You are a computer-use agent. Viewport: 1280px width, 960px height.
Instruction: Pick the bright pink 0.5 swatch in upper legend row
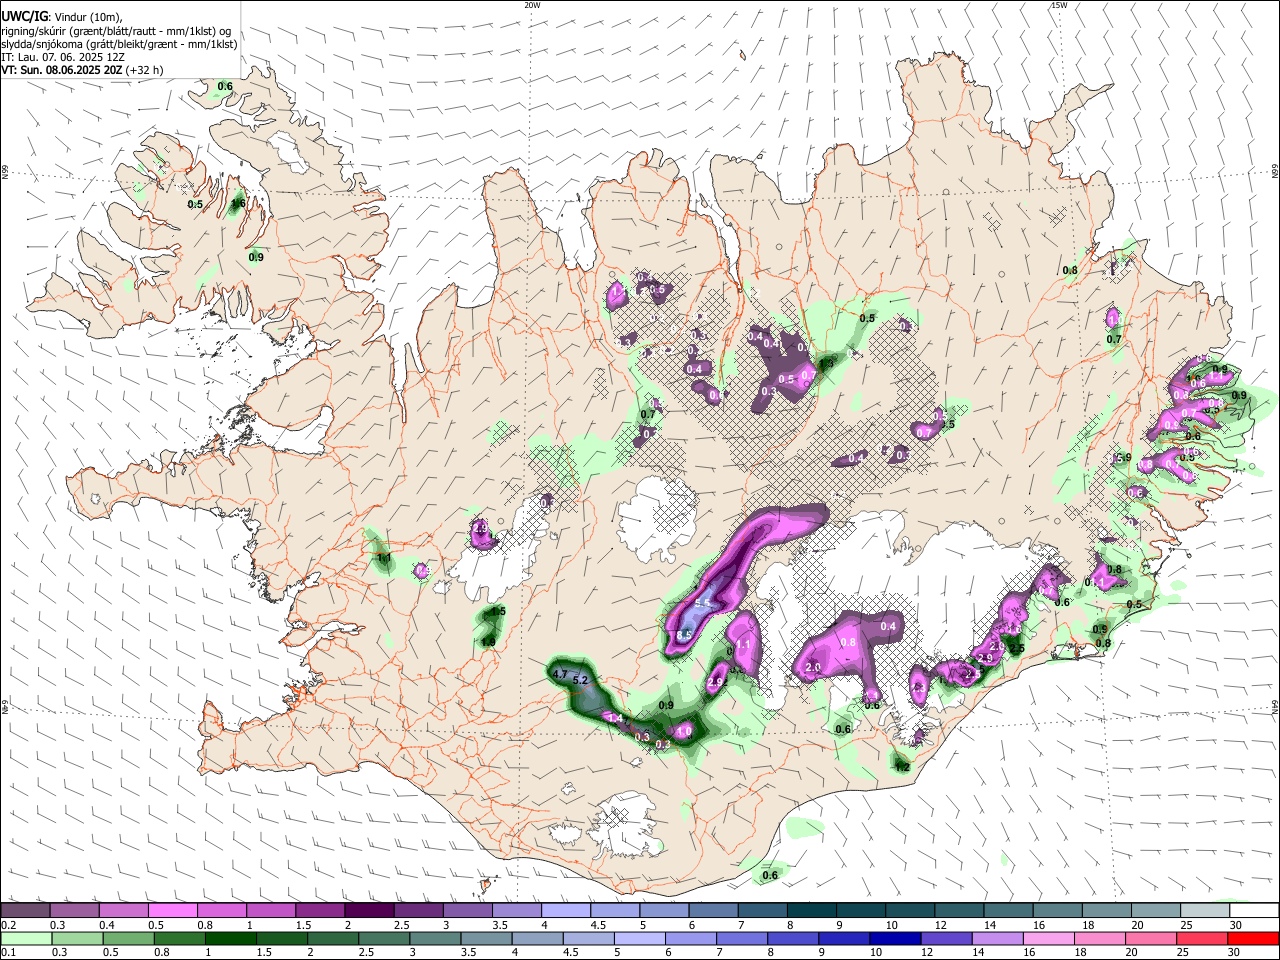[x=172, y=911]
